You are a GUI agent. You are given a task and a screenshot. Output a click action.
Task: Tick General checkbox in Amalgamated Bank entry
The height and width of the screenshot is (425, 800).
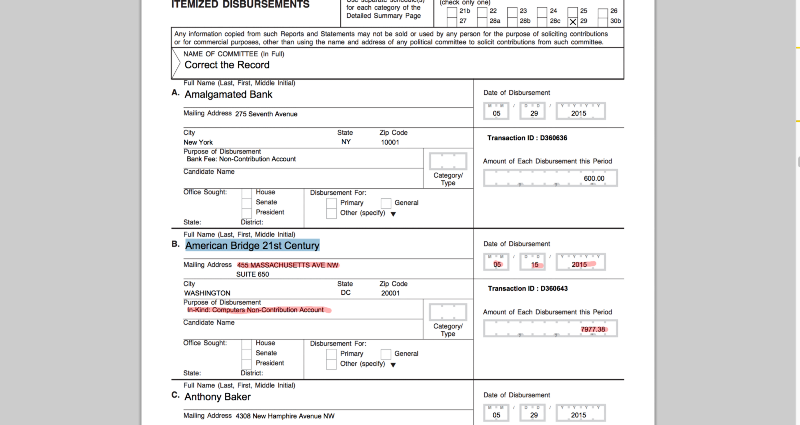[386, 203]
